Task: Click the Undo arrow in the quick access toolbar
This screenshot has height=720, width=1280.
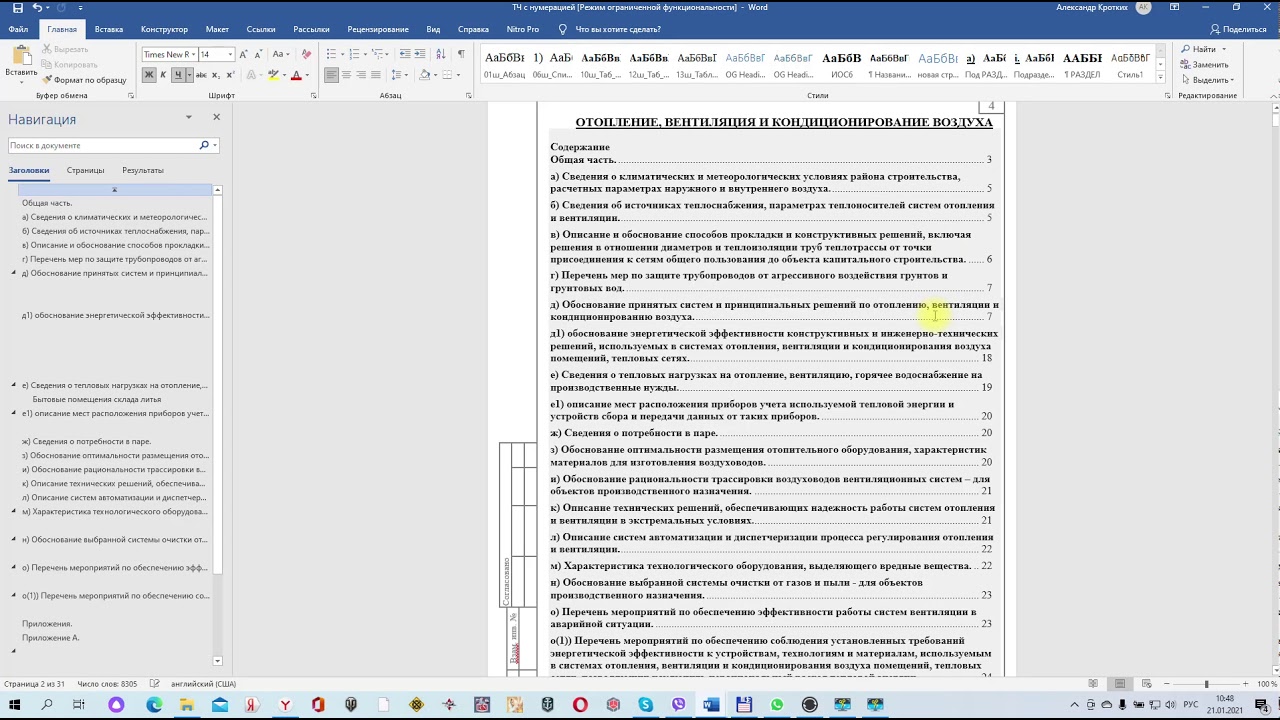Action: point(38,7)
